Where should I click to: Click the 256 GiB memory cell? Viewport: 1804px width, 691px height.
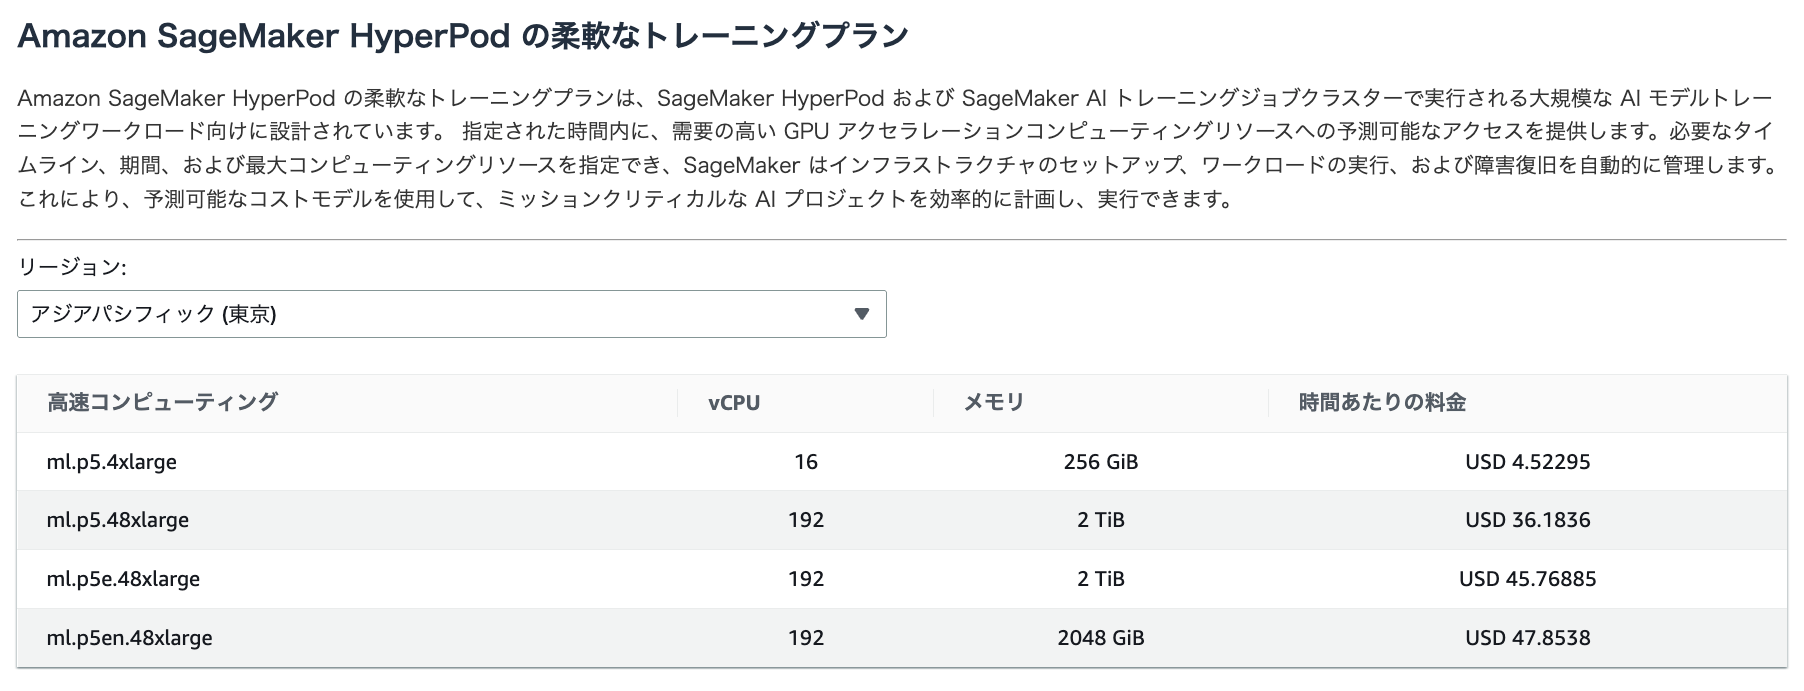coord(1100,462)
